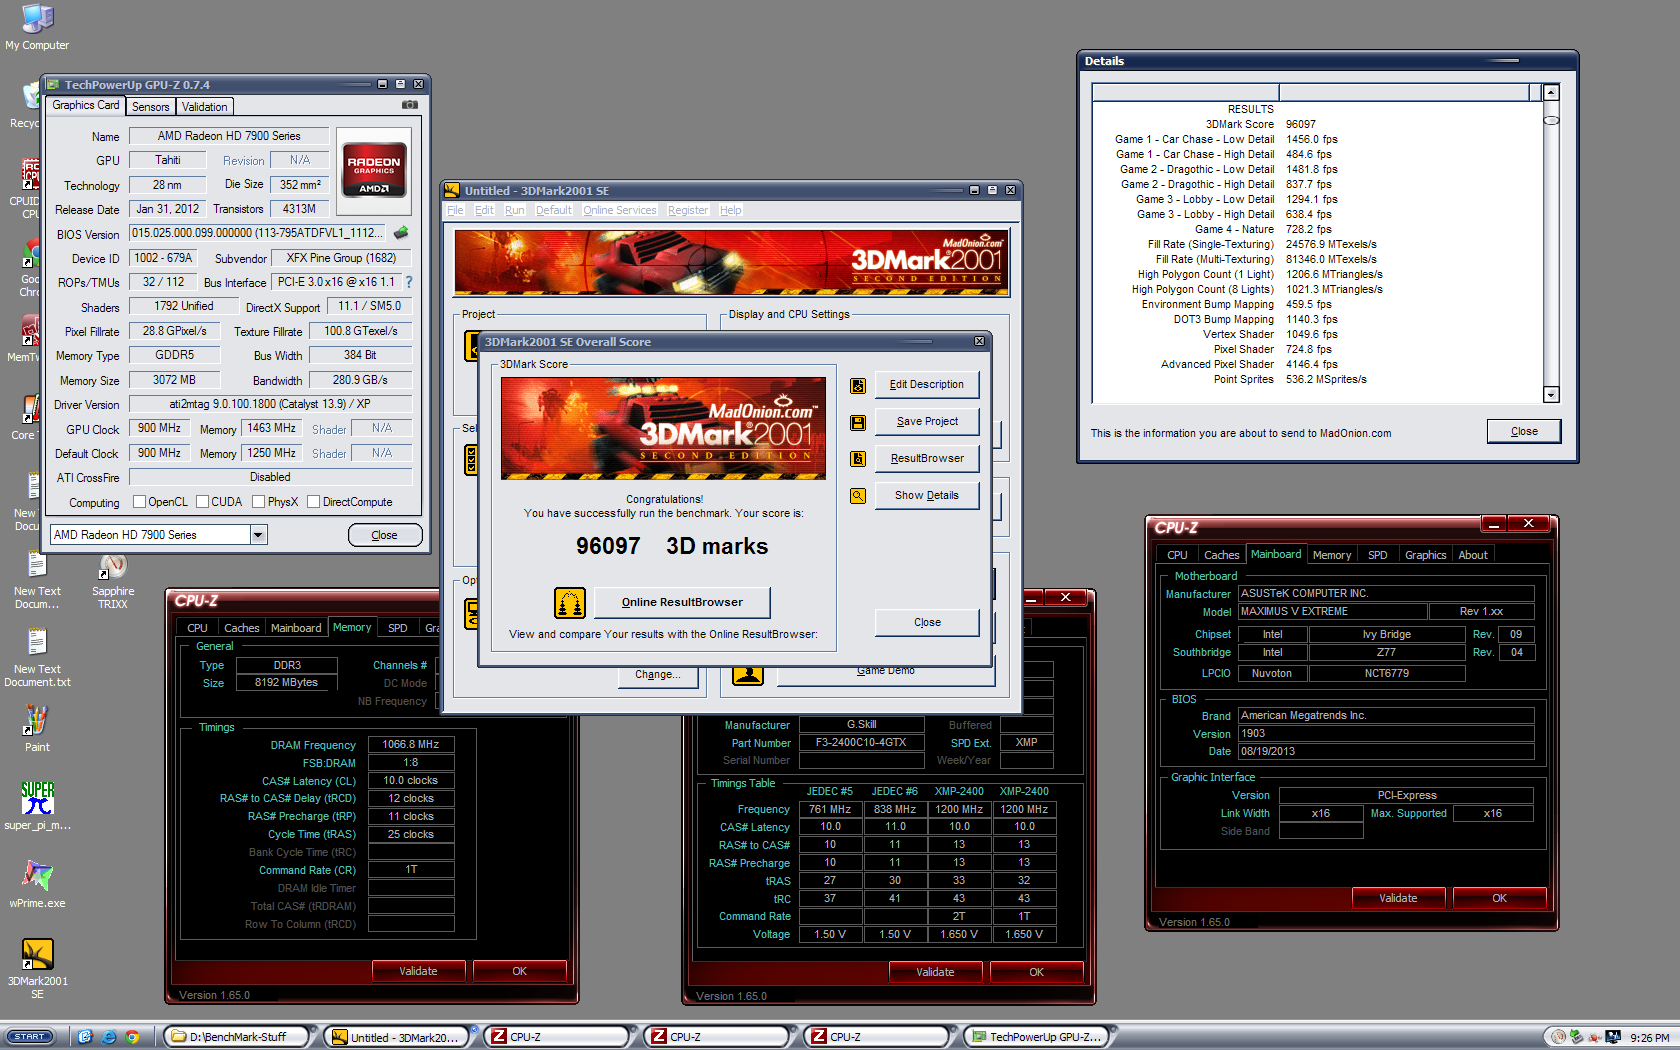Open Internet Explorer from quick launch
Screen dimensions: 1680x1050
click(108, 1037)
